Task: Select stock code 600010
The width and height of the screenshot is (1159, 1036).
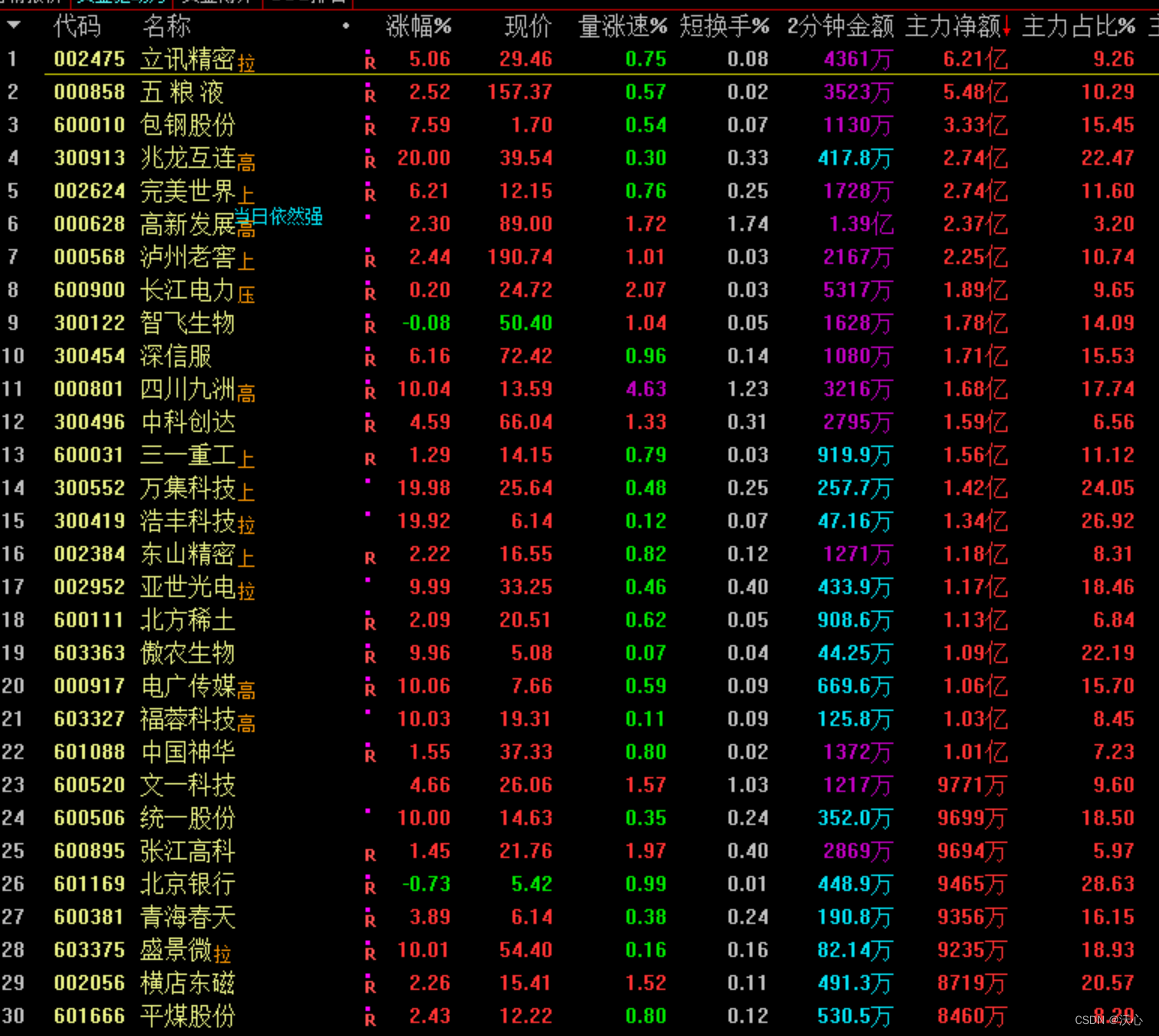Action: (89, 124)
